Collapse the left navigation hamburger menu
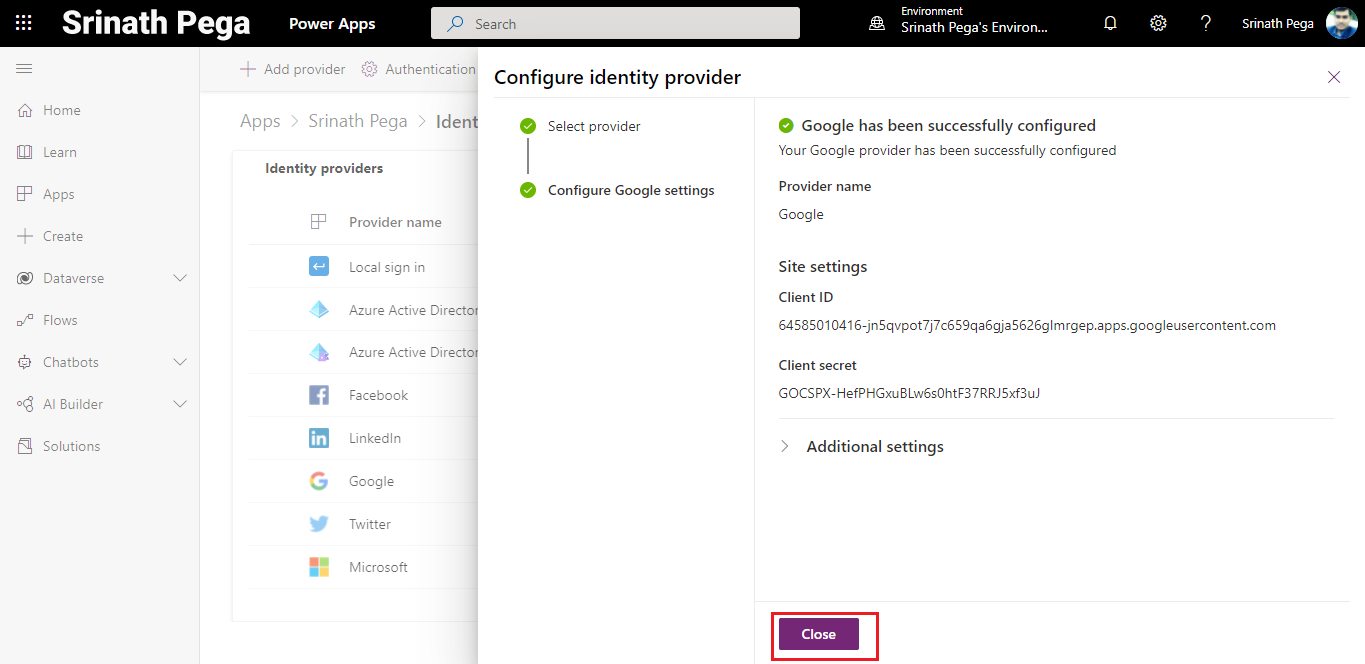Image resolution: width=1365 pixels, height=664 pixels. (24, 68)
